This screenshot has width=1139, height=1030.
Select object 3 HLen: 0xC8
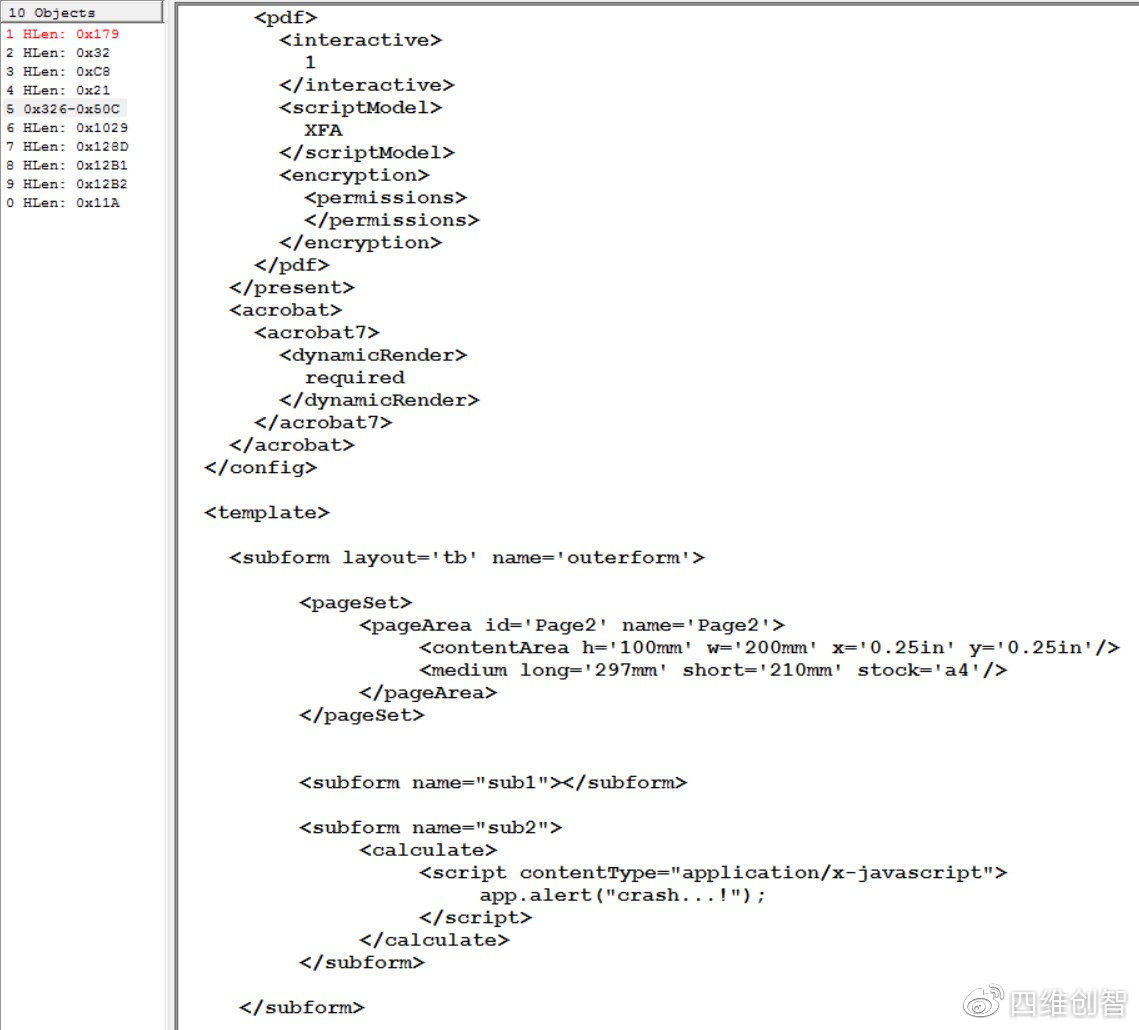pos(58,72)
